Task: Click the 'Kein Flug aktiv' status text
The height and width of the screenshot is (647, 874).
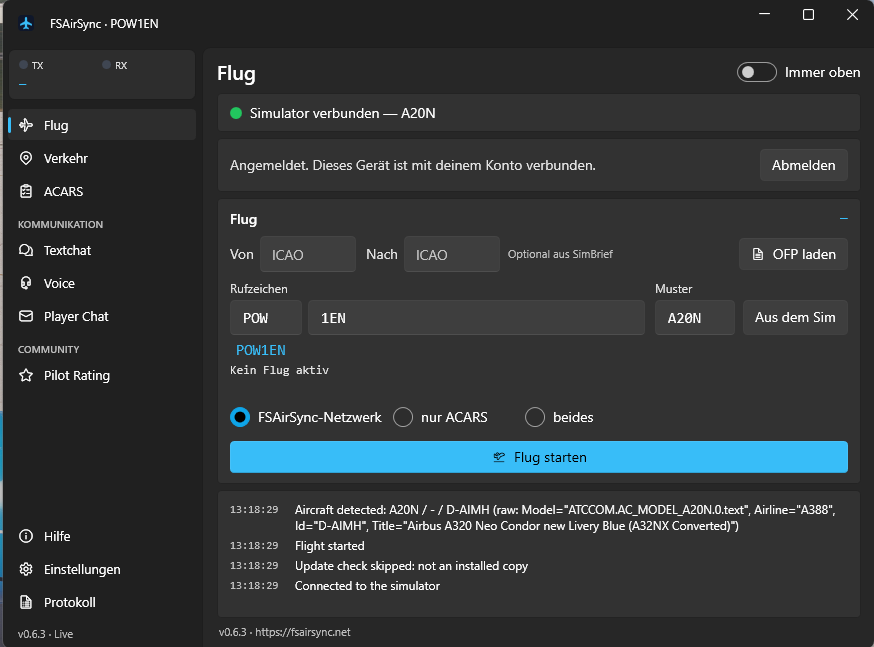Action: pos(279,370)
